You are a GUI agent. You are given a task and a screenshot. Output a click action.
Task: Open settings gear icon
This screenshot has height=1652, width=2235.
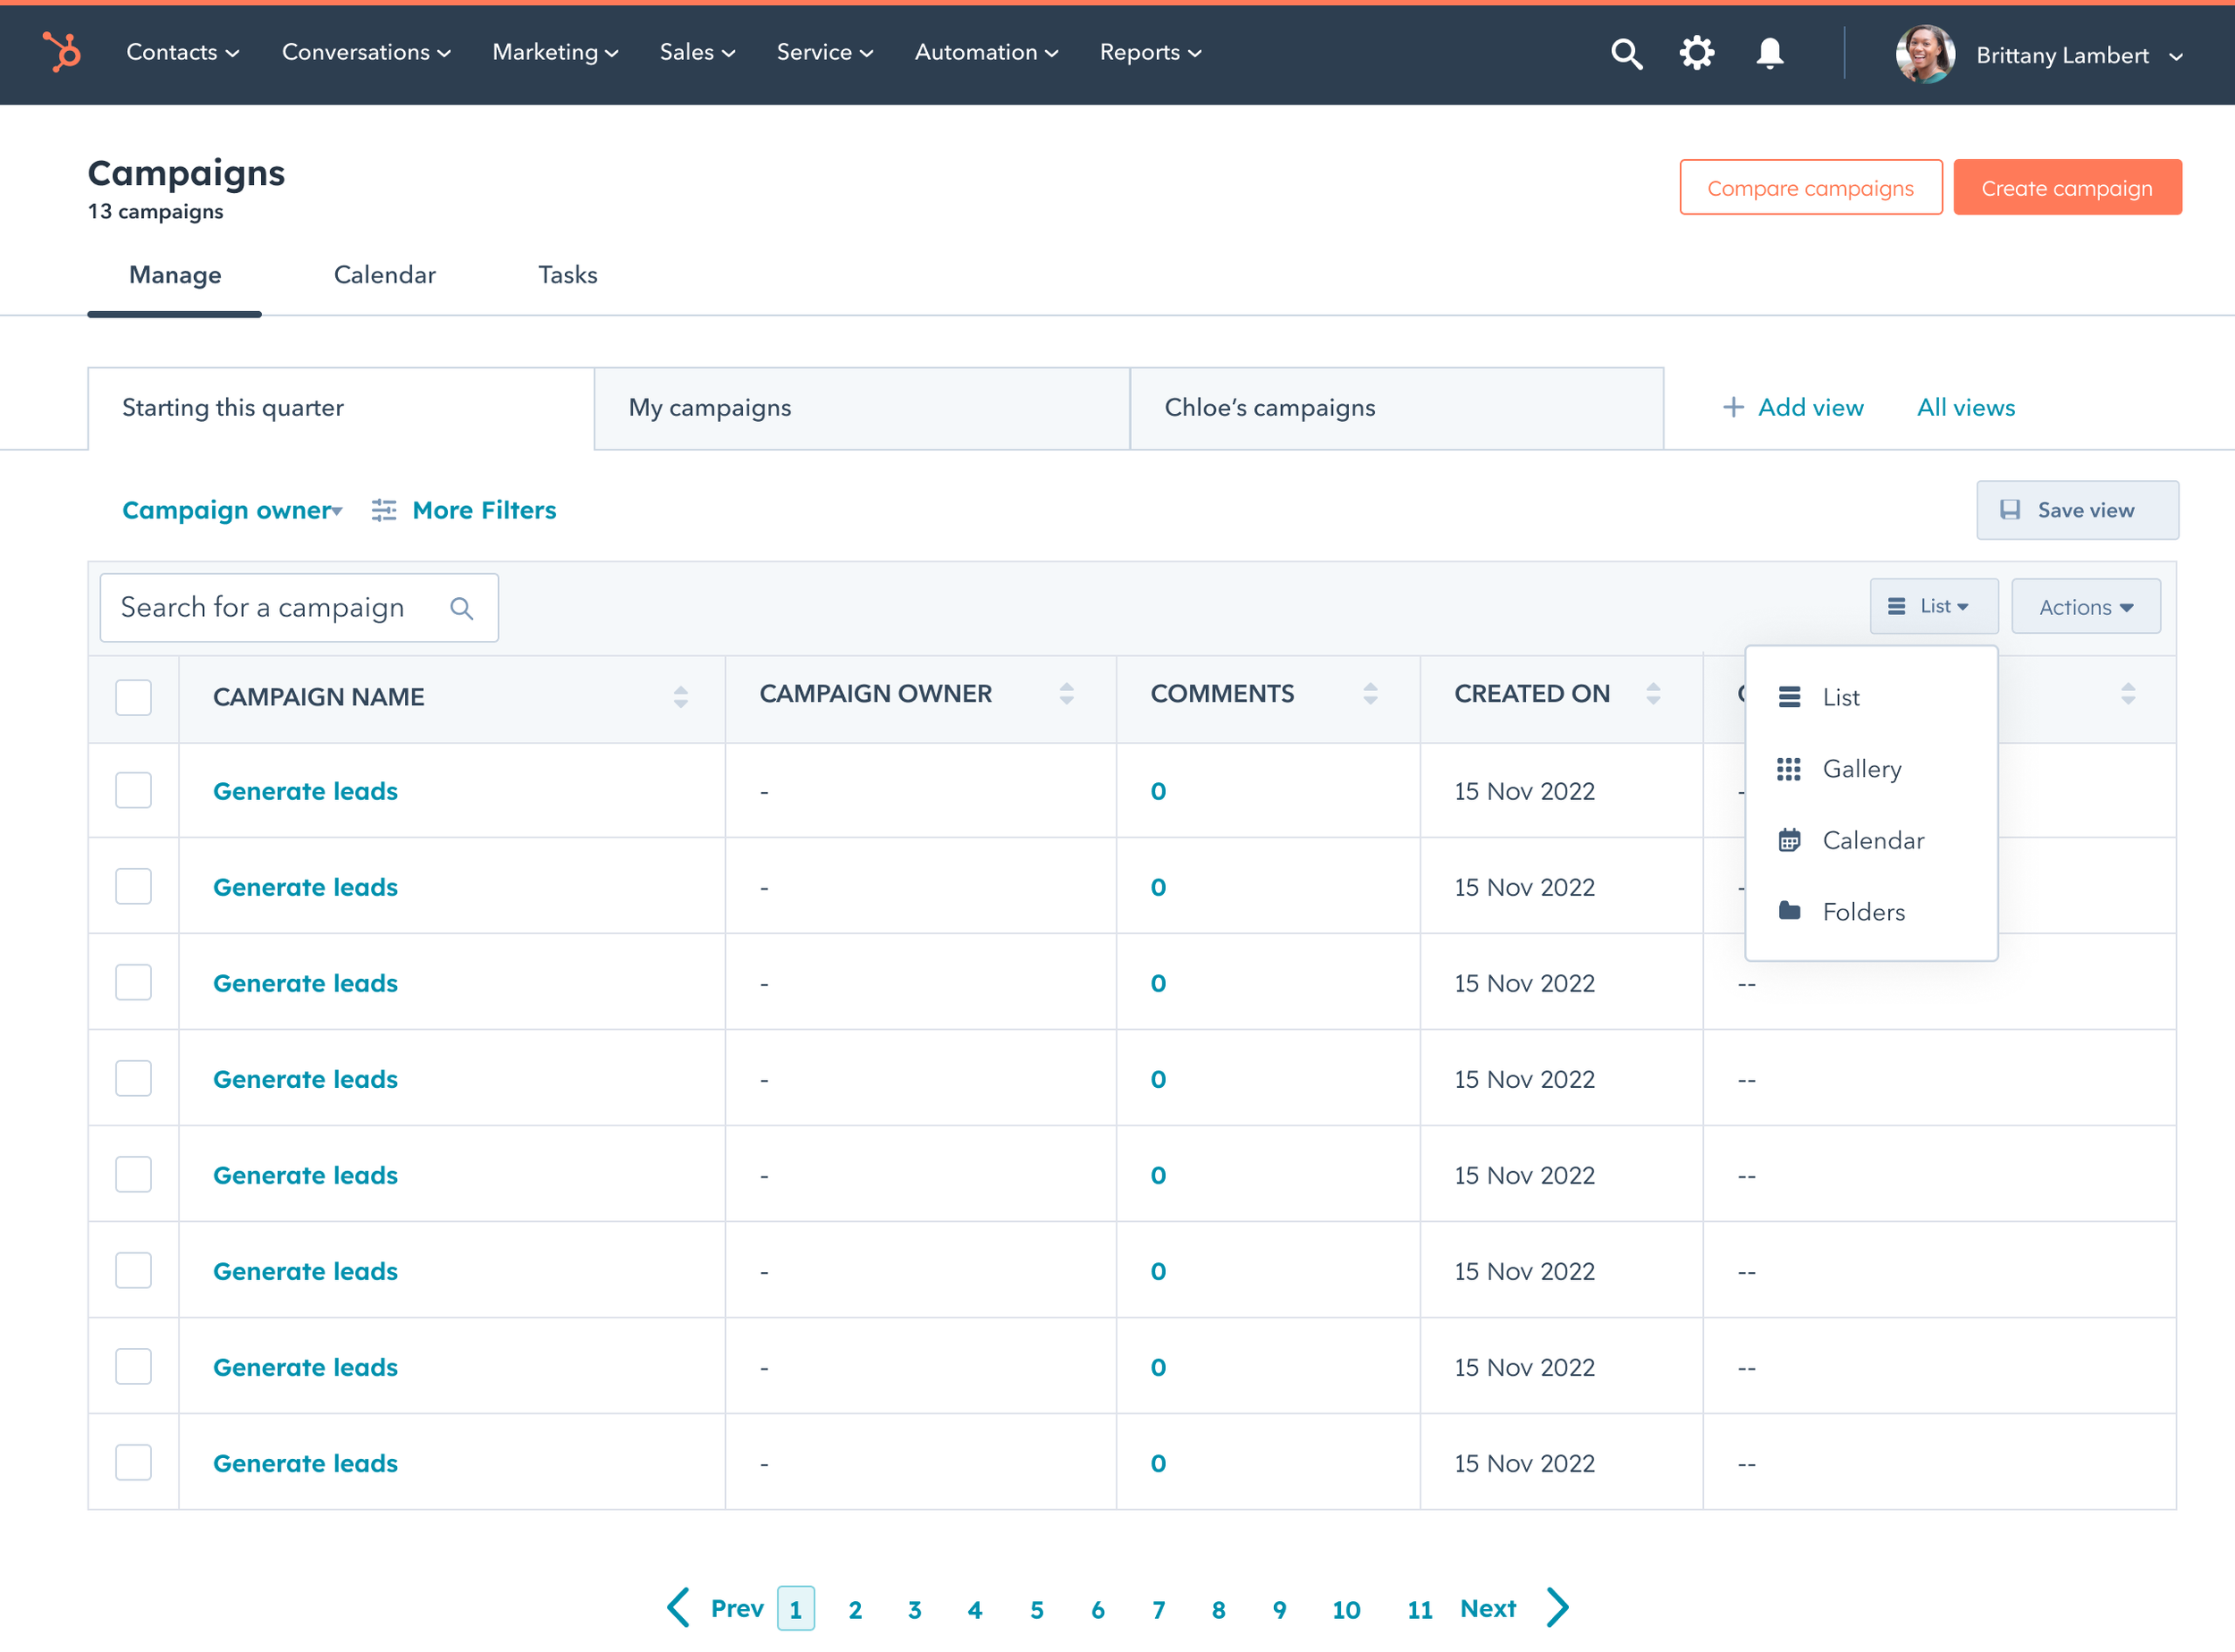pyautogui.click(x=1696, y=53)
